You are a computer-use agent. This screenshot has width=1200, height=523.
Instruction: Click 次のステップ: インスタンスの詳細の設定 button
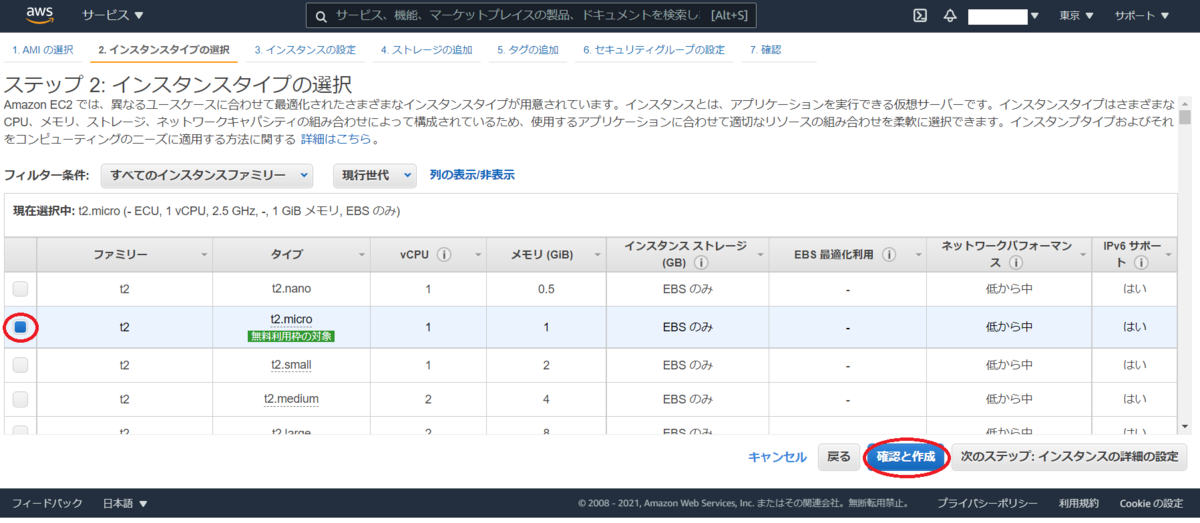pyautogui.click(x=1069, y=457)
